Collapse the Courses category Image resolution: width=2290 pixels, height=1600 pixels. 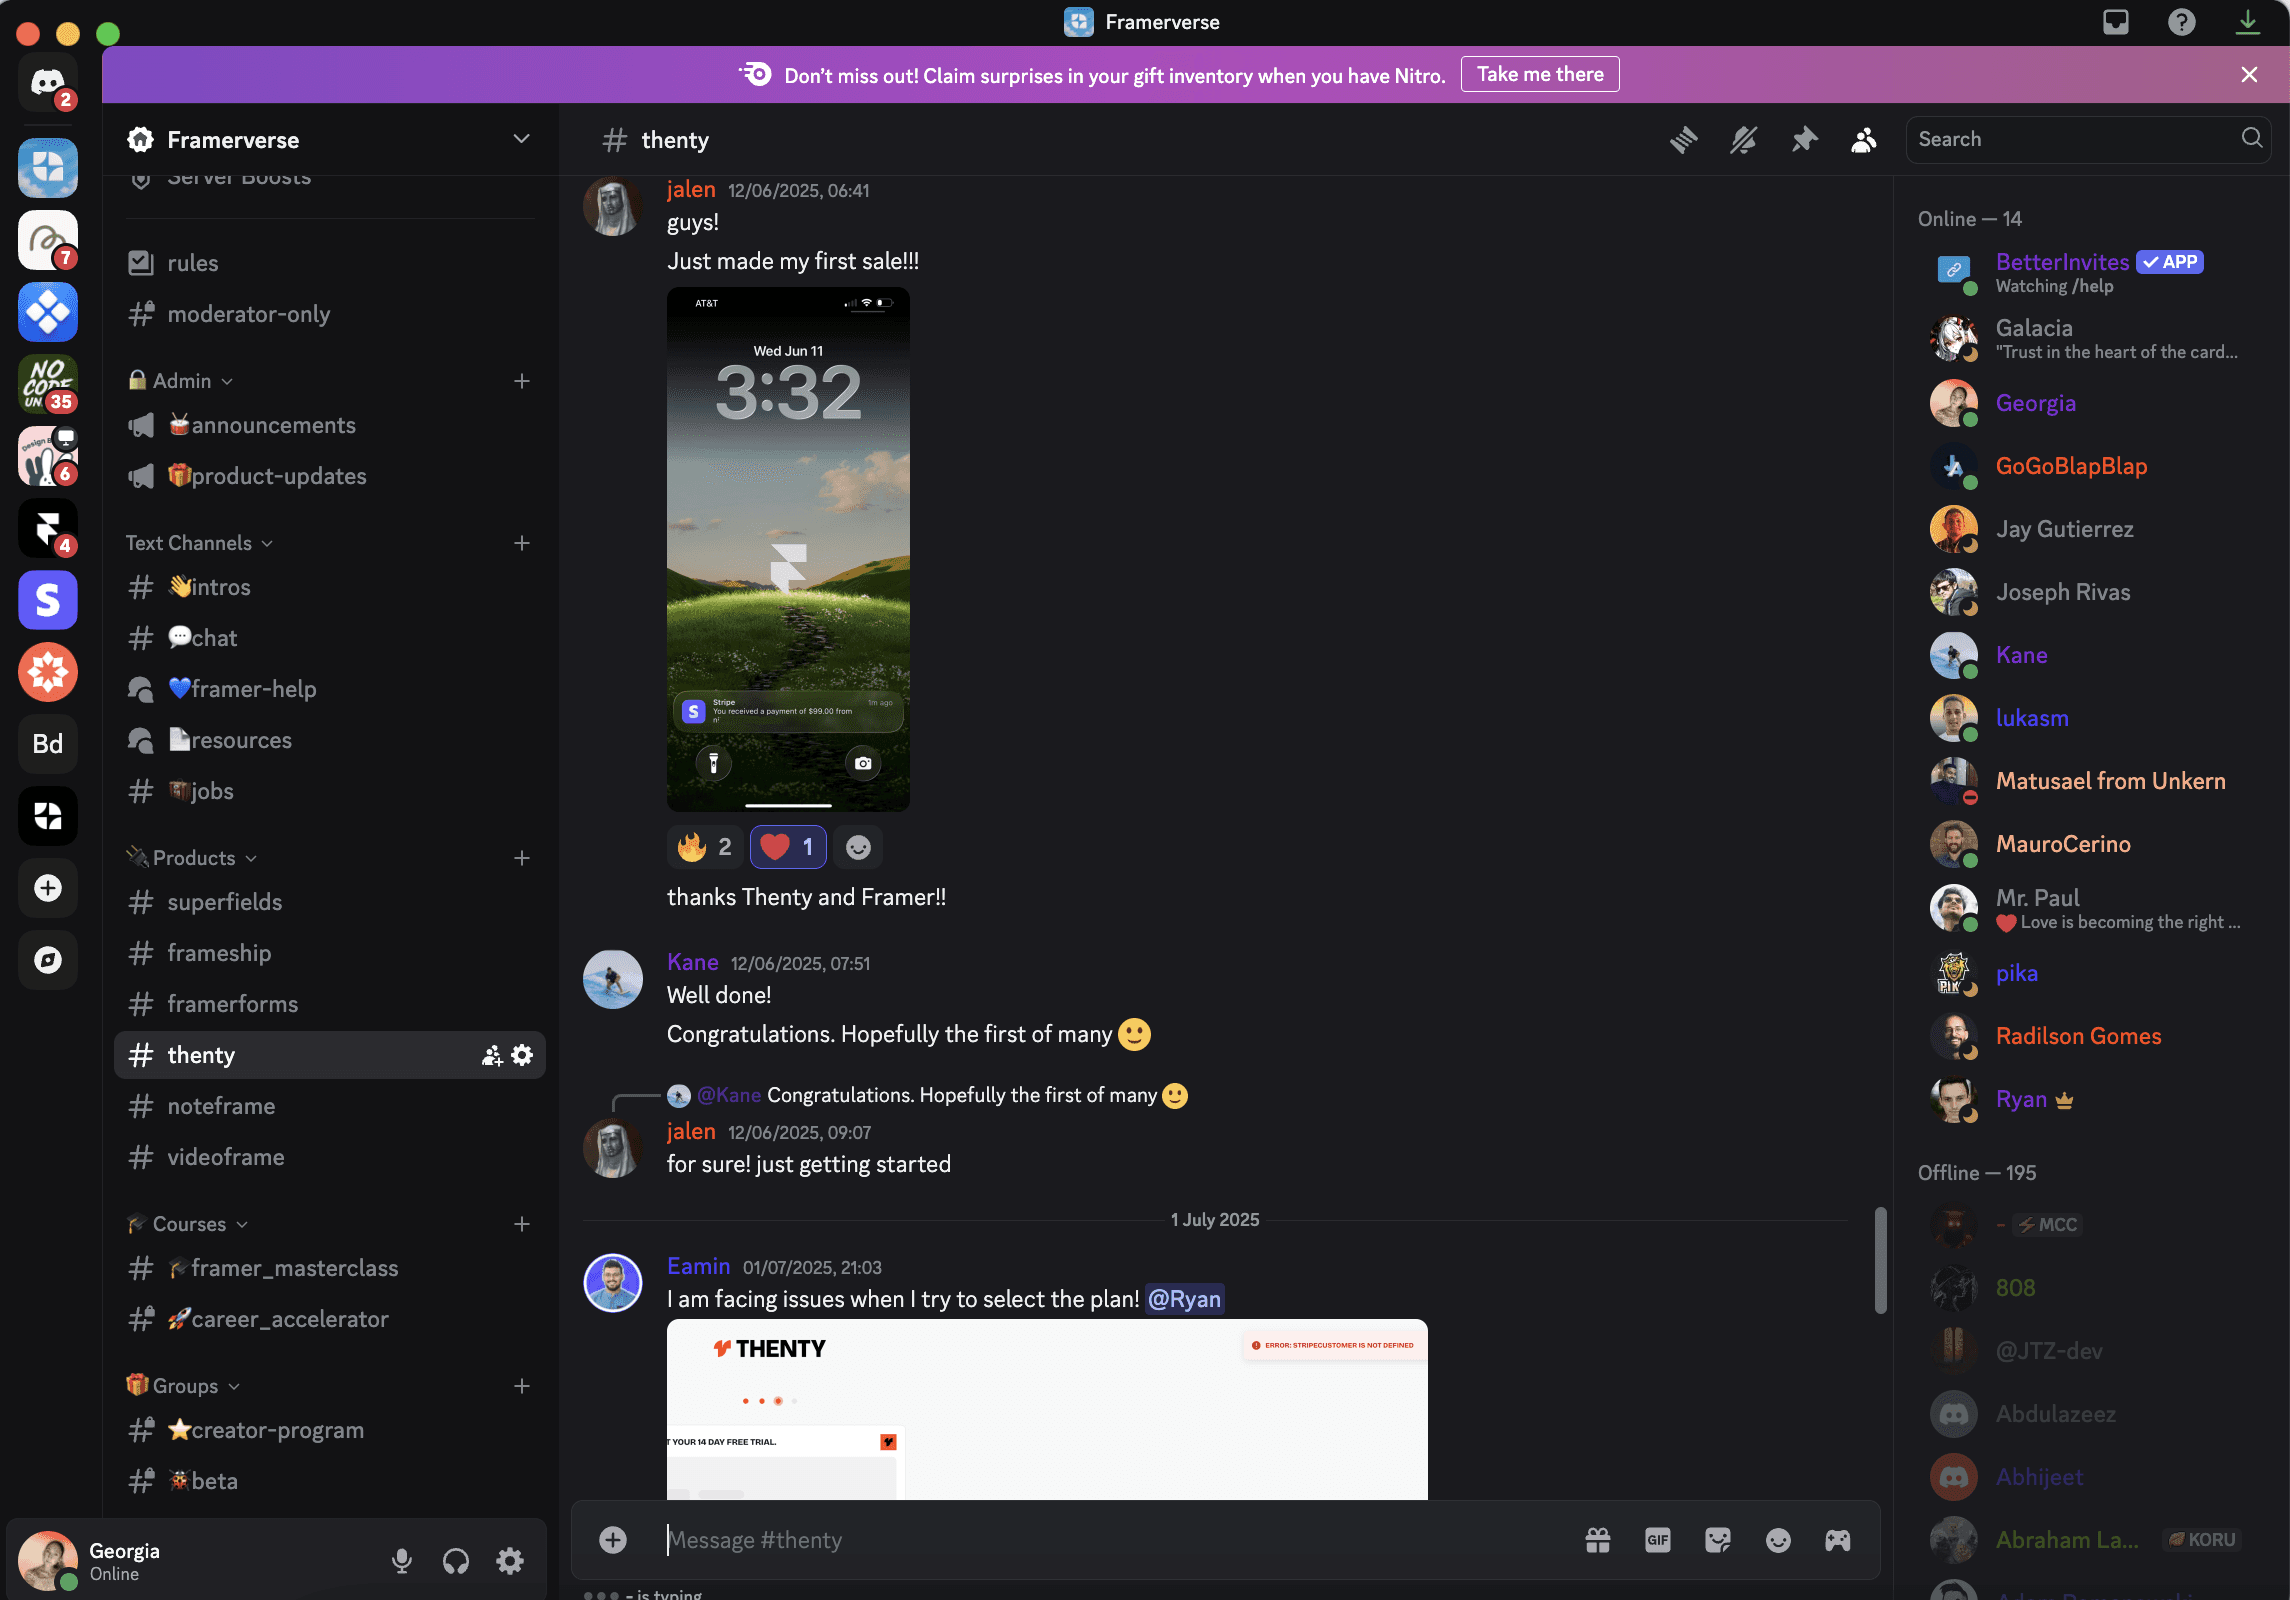(x=188, y=1224)
